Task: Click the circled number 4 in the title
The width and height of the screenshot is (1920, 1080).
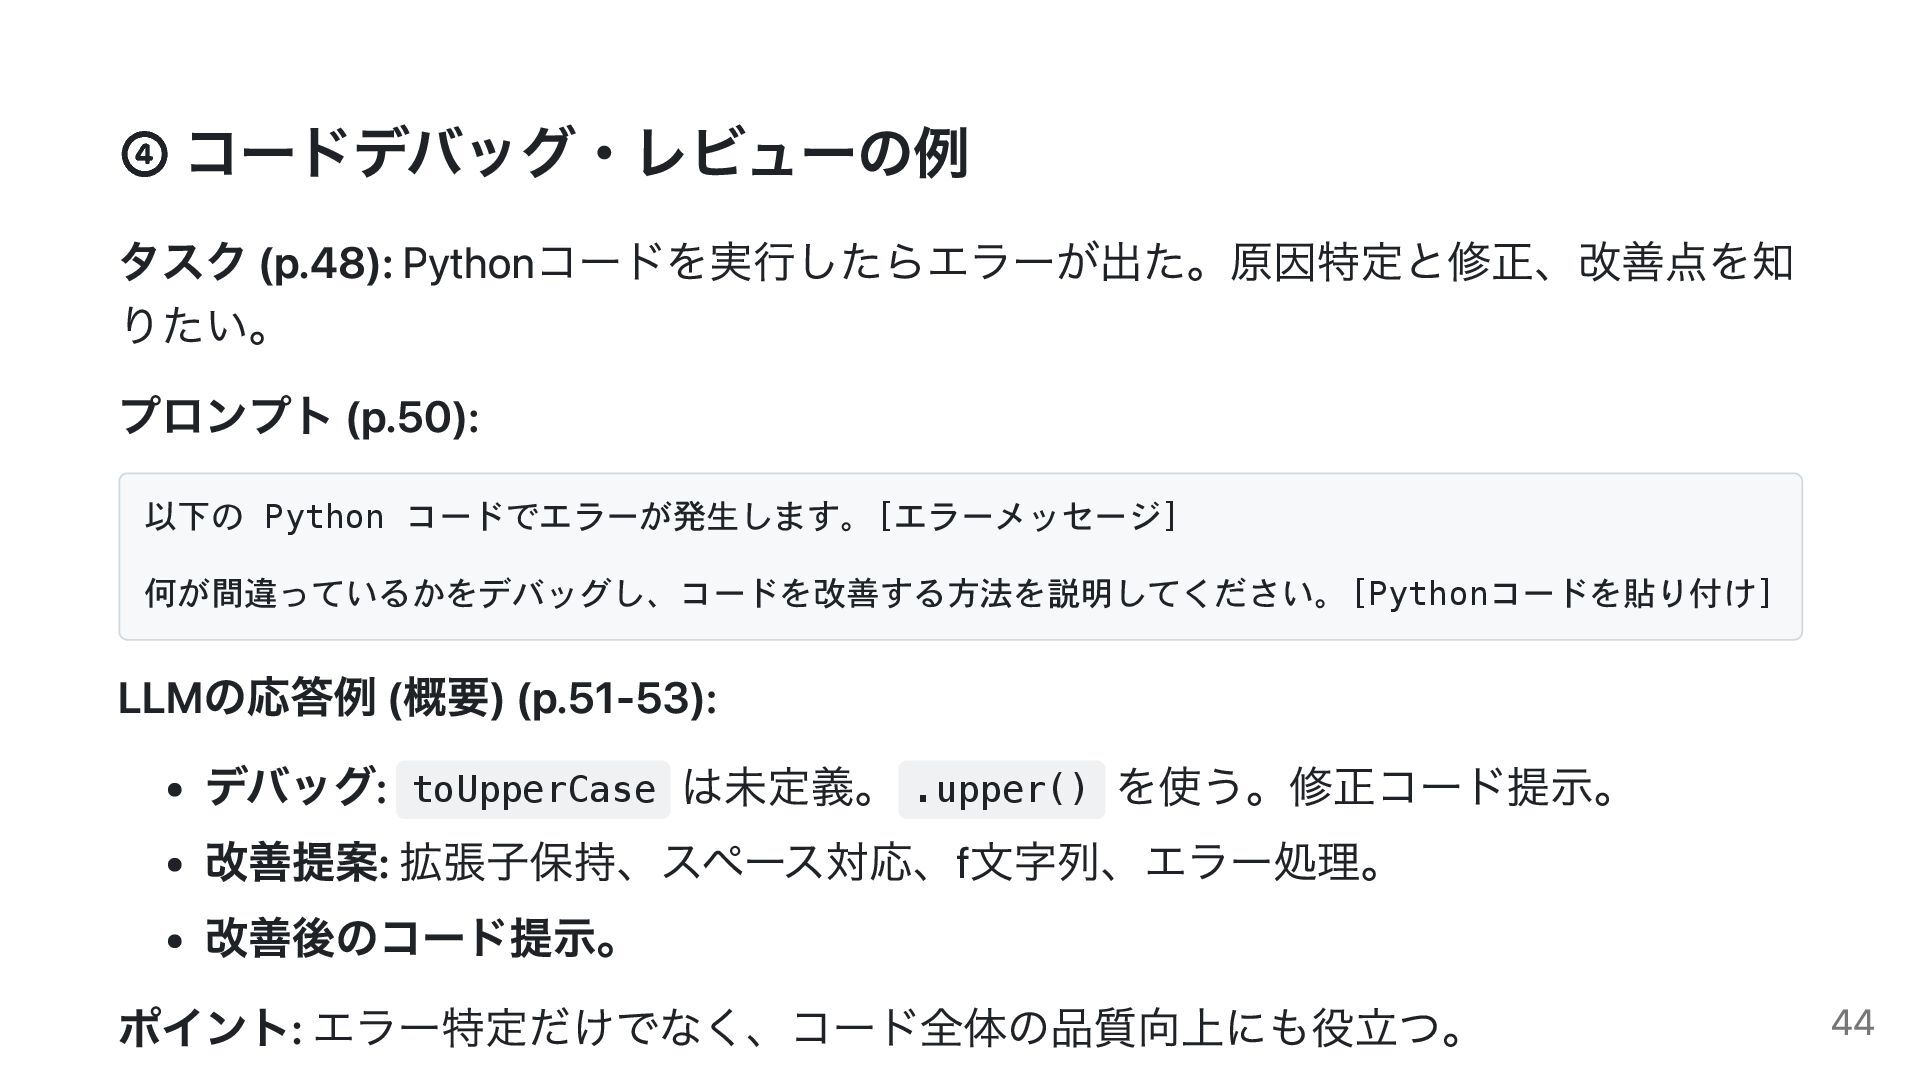Action: pos(144,155)
